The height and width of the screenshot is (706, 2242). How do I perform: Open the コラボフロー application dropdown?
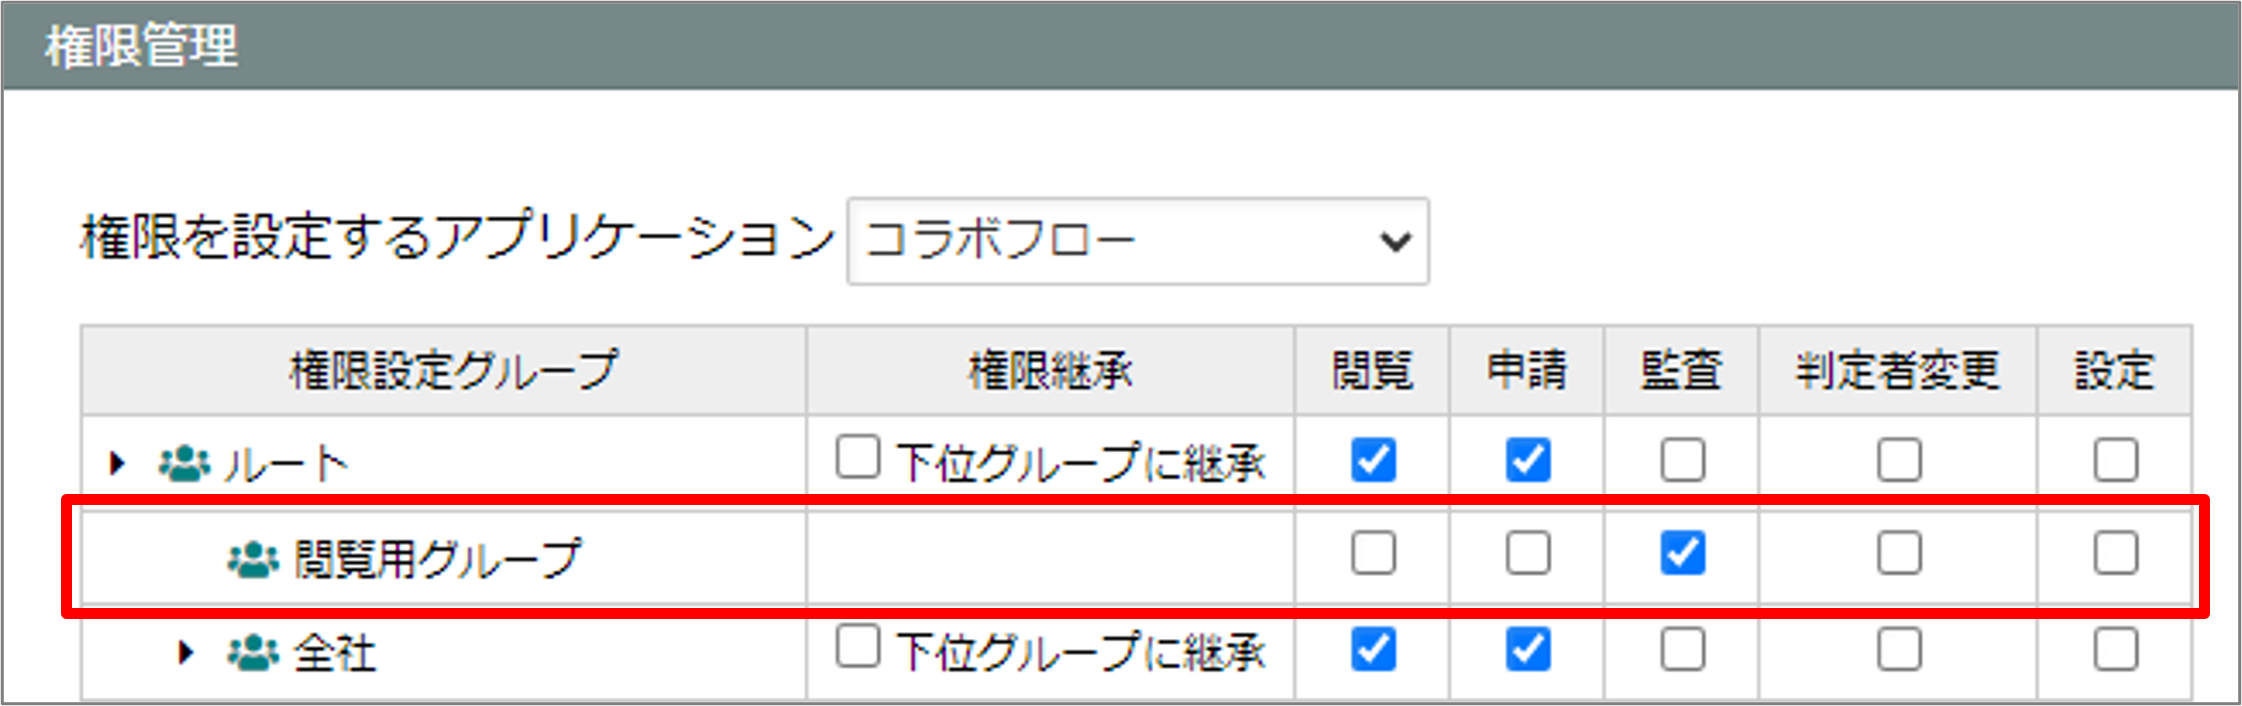(x=1138, y=241)
